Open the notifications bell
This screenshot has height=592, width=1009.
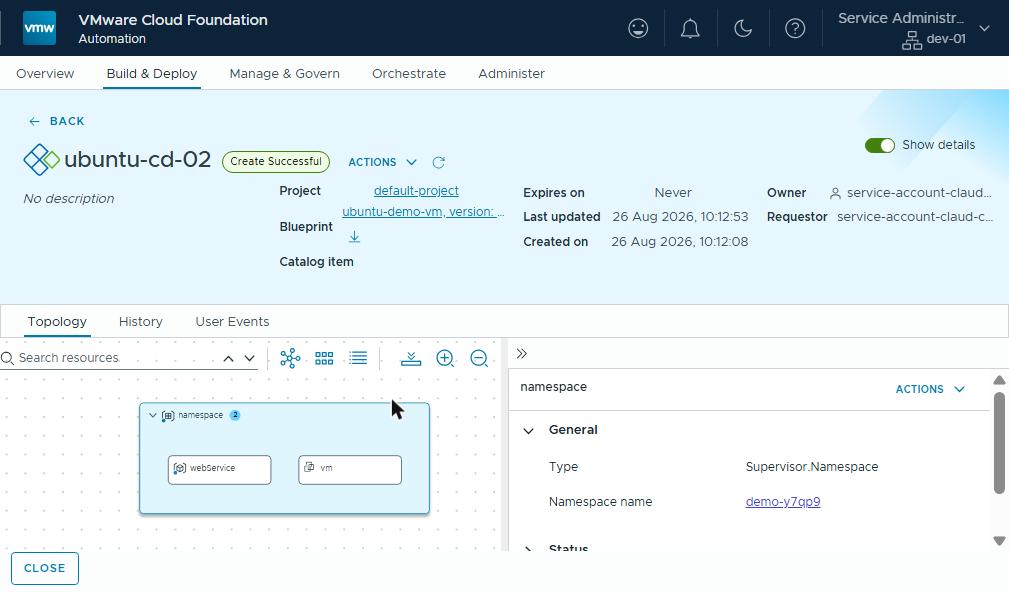point(690,28)
